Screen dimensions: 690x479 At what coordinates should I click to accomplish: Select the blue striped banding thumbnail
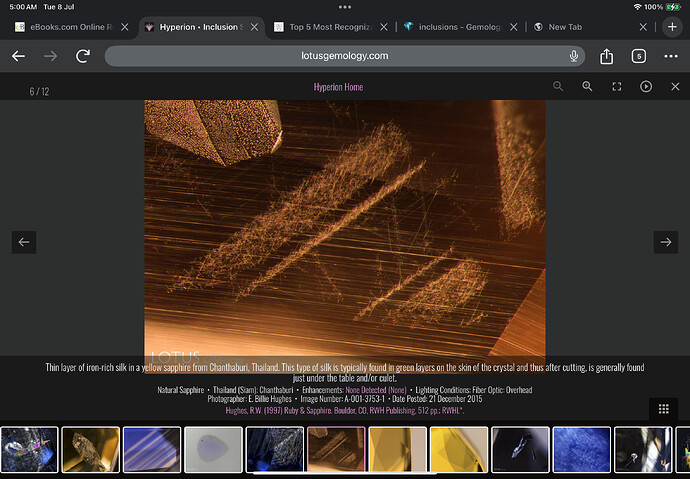click(152, 450)
